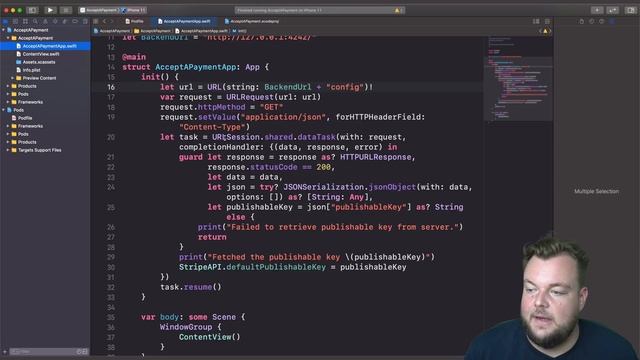Show the File inspector icon

(582, 21)
